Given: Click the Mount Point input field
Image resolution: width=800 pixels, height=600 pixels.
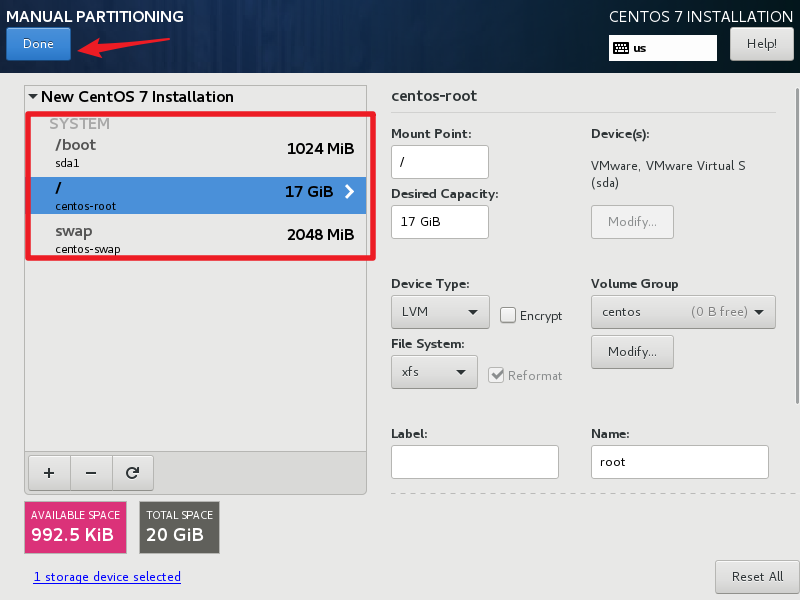Looking at the screenshot, I should pos(440,162).
